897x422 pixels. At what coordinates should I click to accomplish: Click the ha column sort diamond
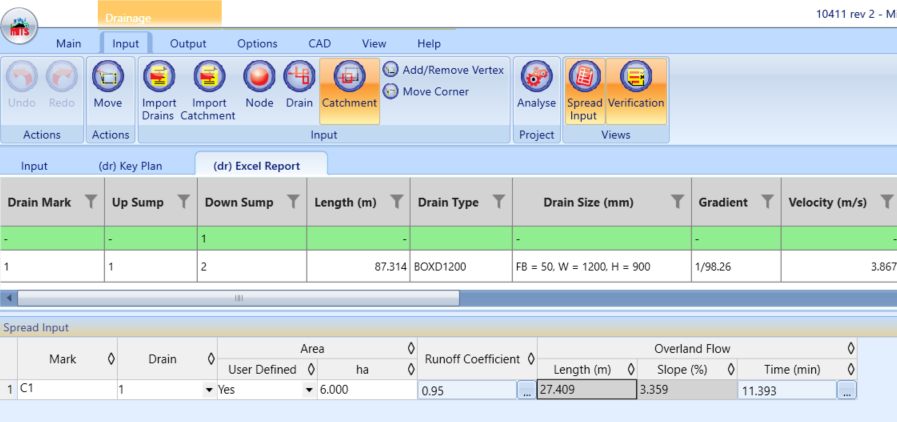click(411, 369)
